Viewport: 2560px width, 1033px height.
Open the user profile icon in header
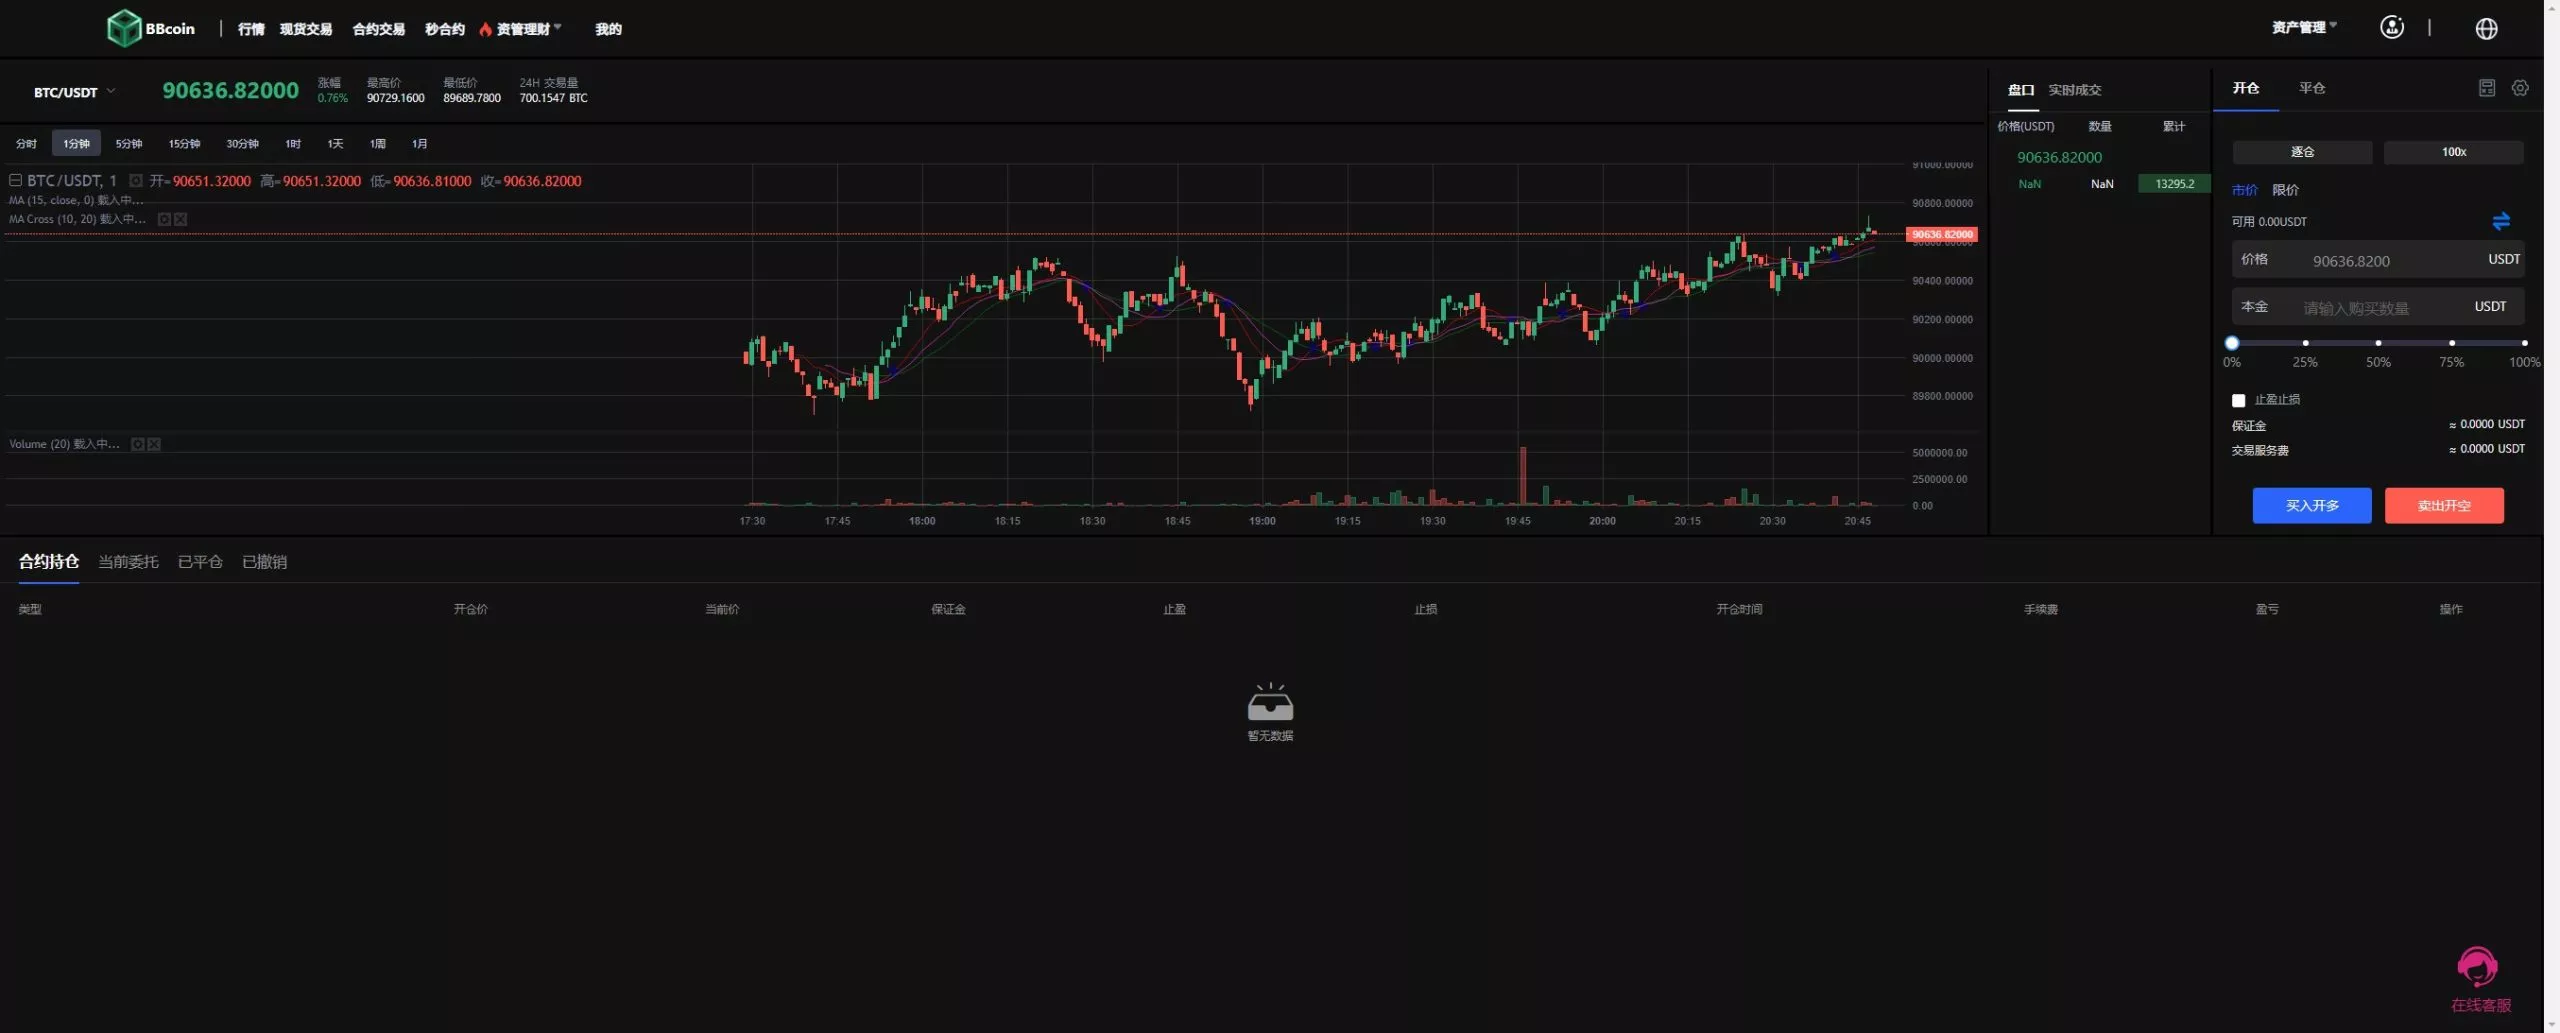pos(2391,28)
